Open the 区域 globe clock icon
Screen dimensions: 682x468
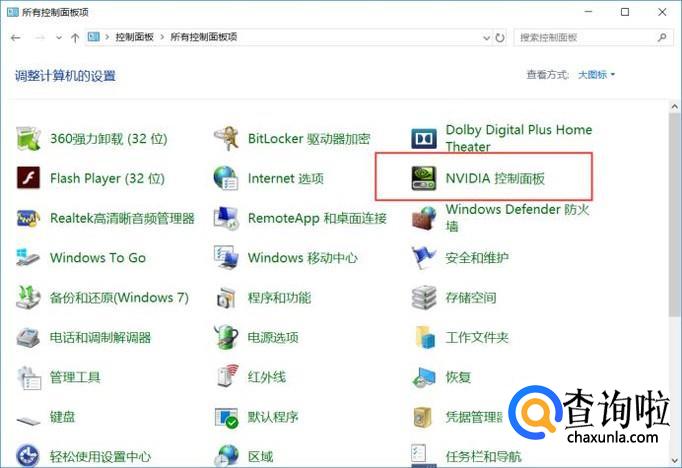coord(226,456)
